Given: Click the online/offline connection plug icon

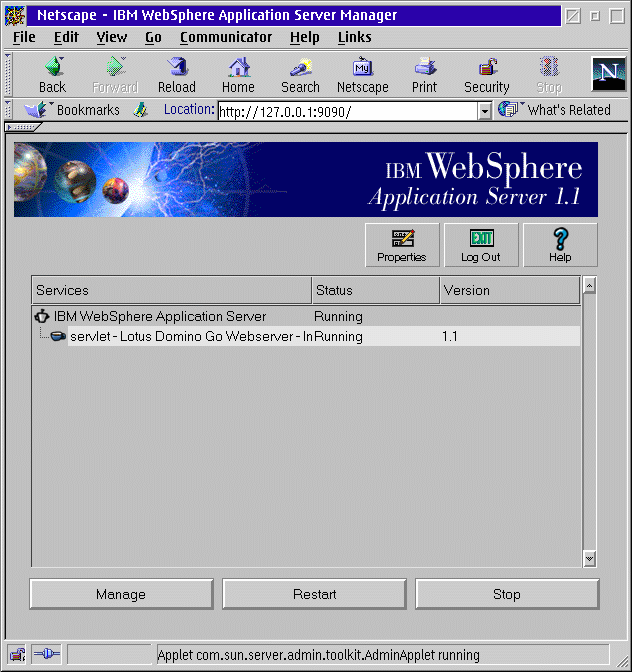Looking at the screenshot, I should (46, 654).
